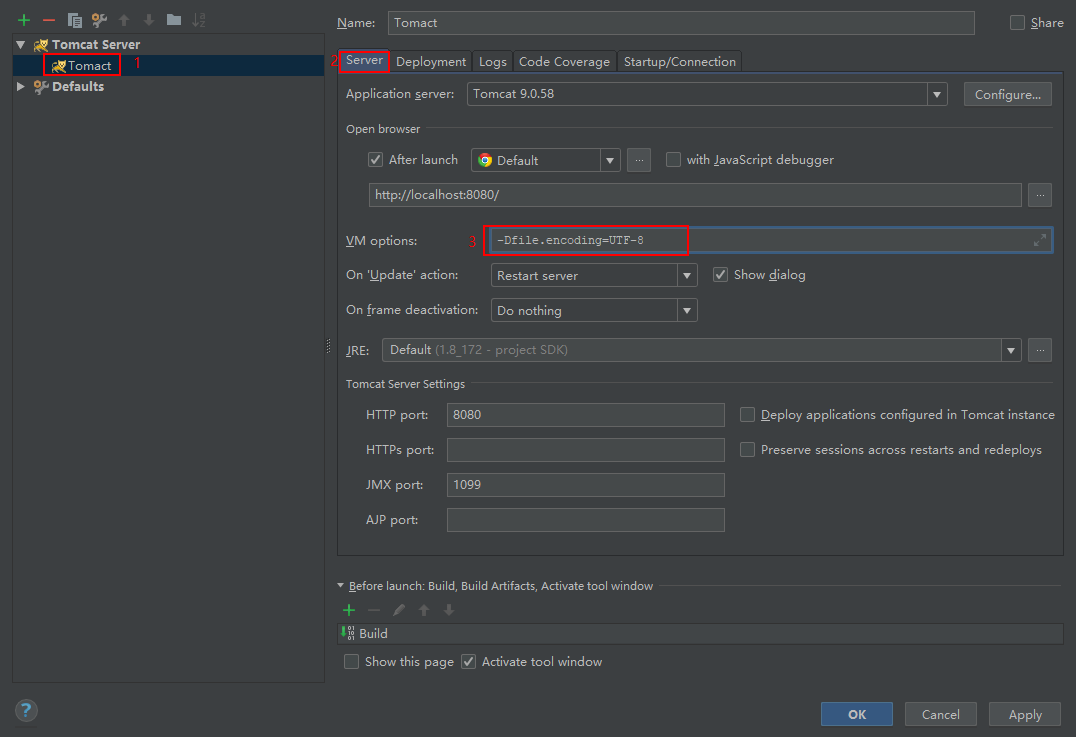Screen dimensions: 1076x737
Task: Collapse the Tomcat Server tree arrow
Action: (21, 45)
